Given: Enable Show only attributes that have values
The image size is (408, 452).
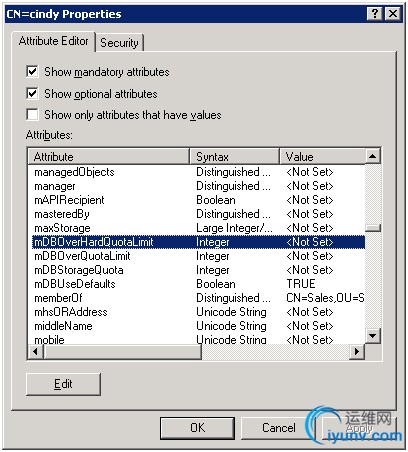Looking at the screenshot, I should pyautogui.click(x=32, y=115).
